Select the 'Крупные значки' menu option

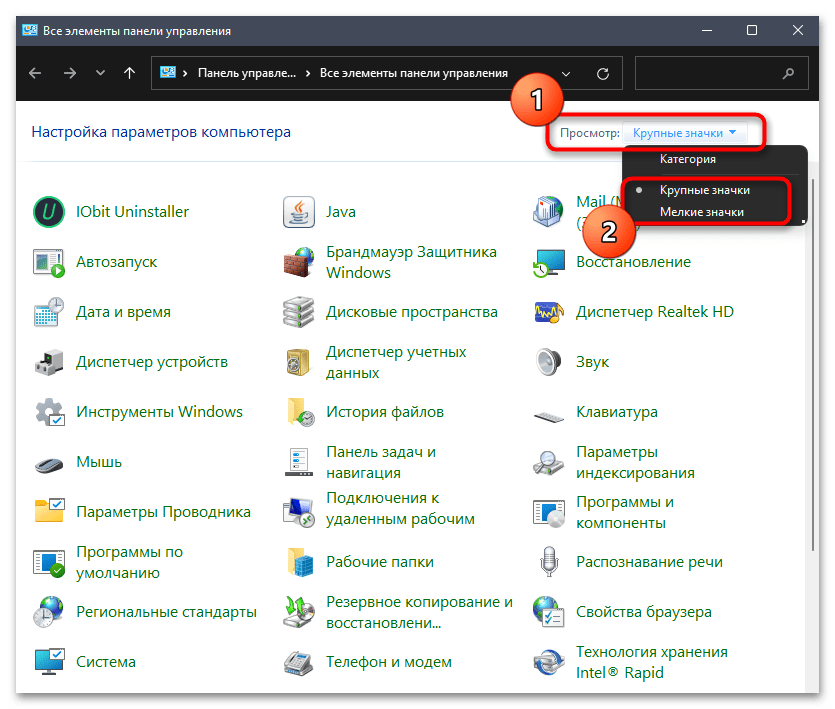(x=704, y=189)
